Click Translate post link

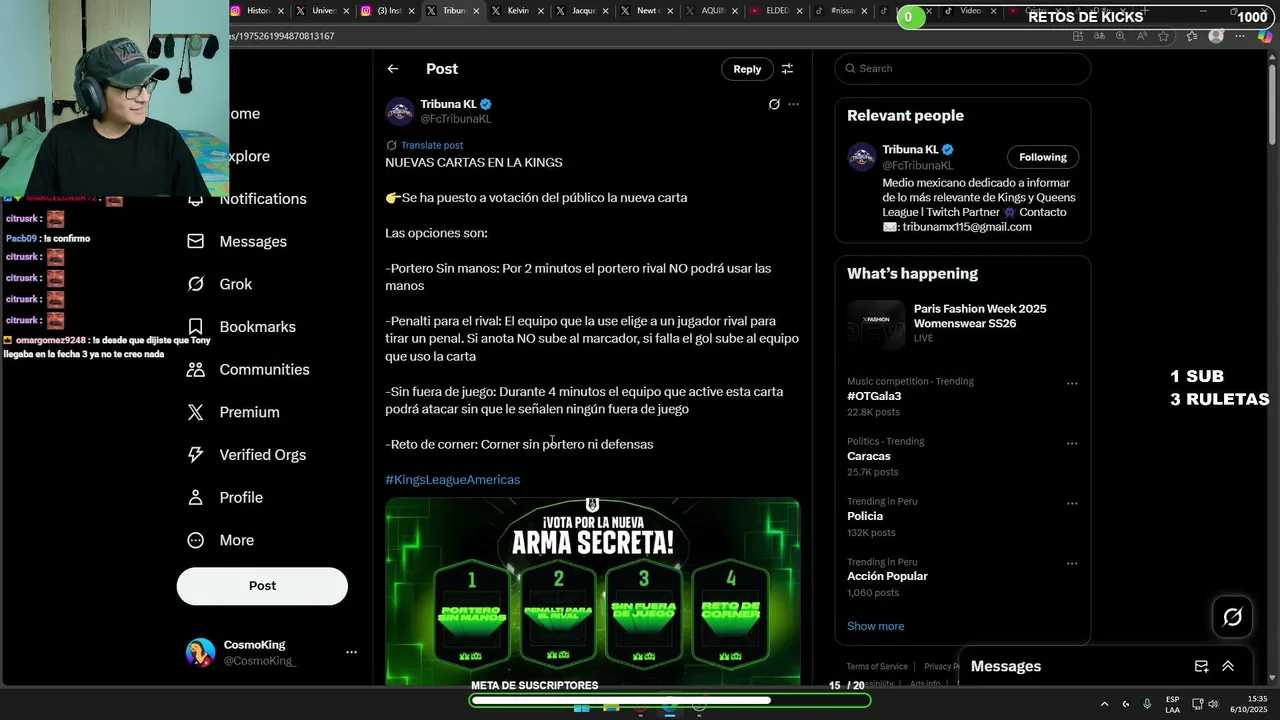coord(432,145)
